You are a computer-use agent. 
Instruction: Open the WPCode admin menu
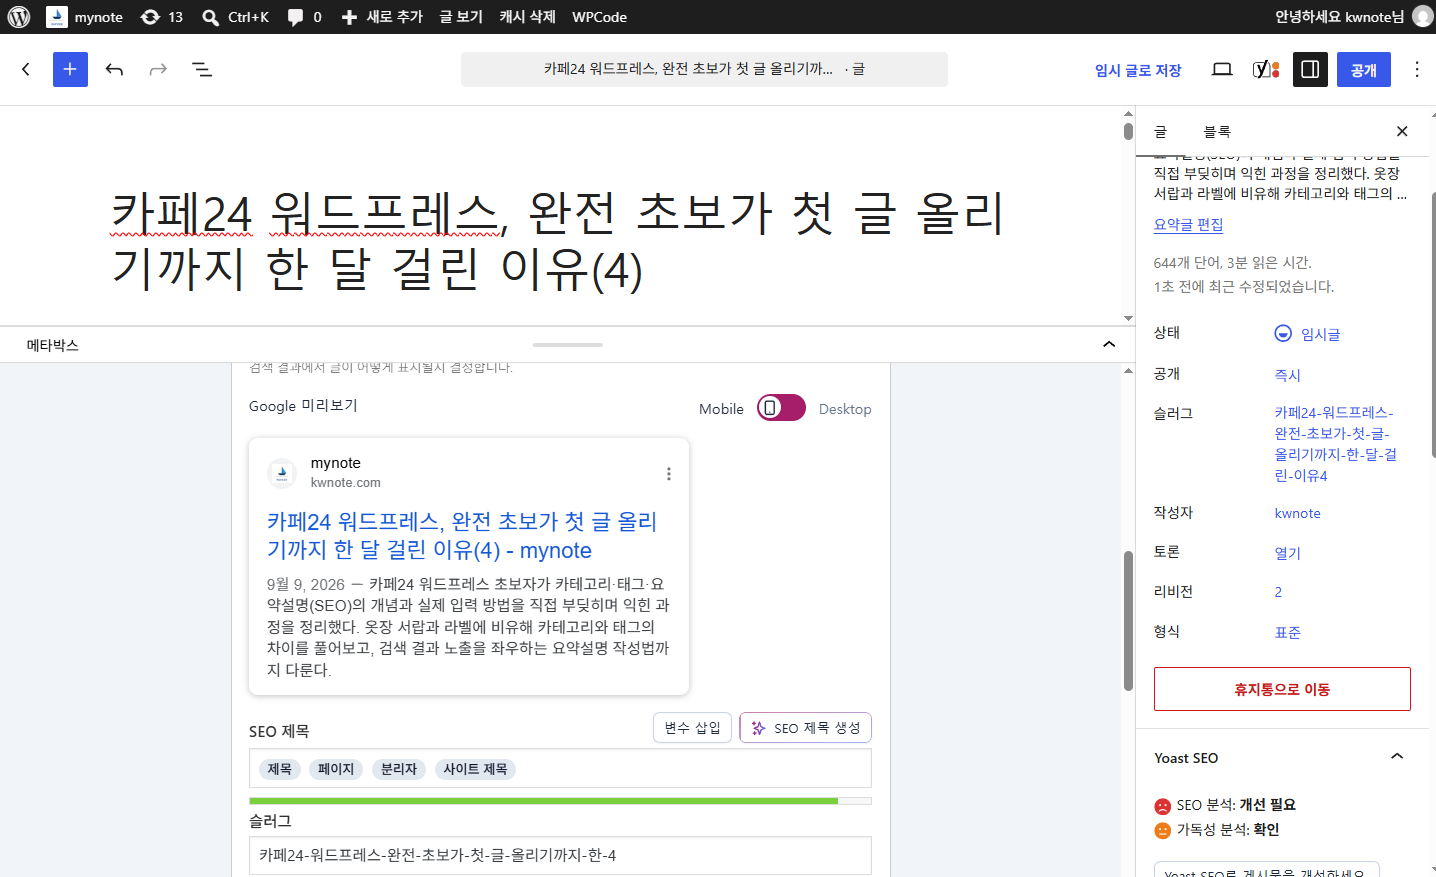599,17
